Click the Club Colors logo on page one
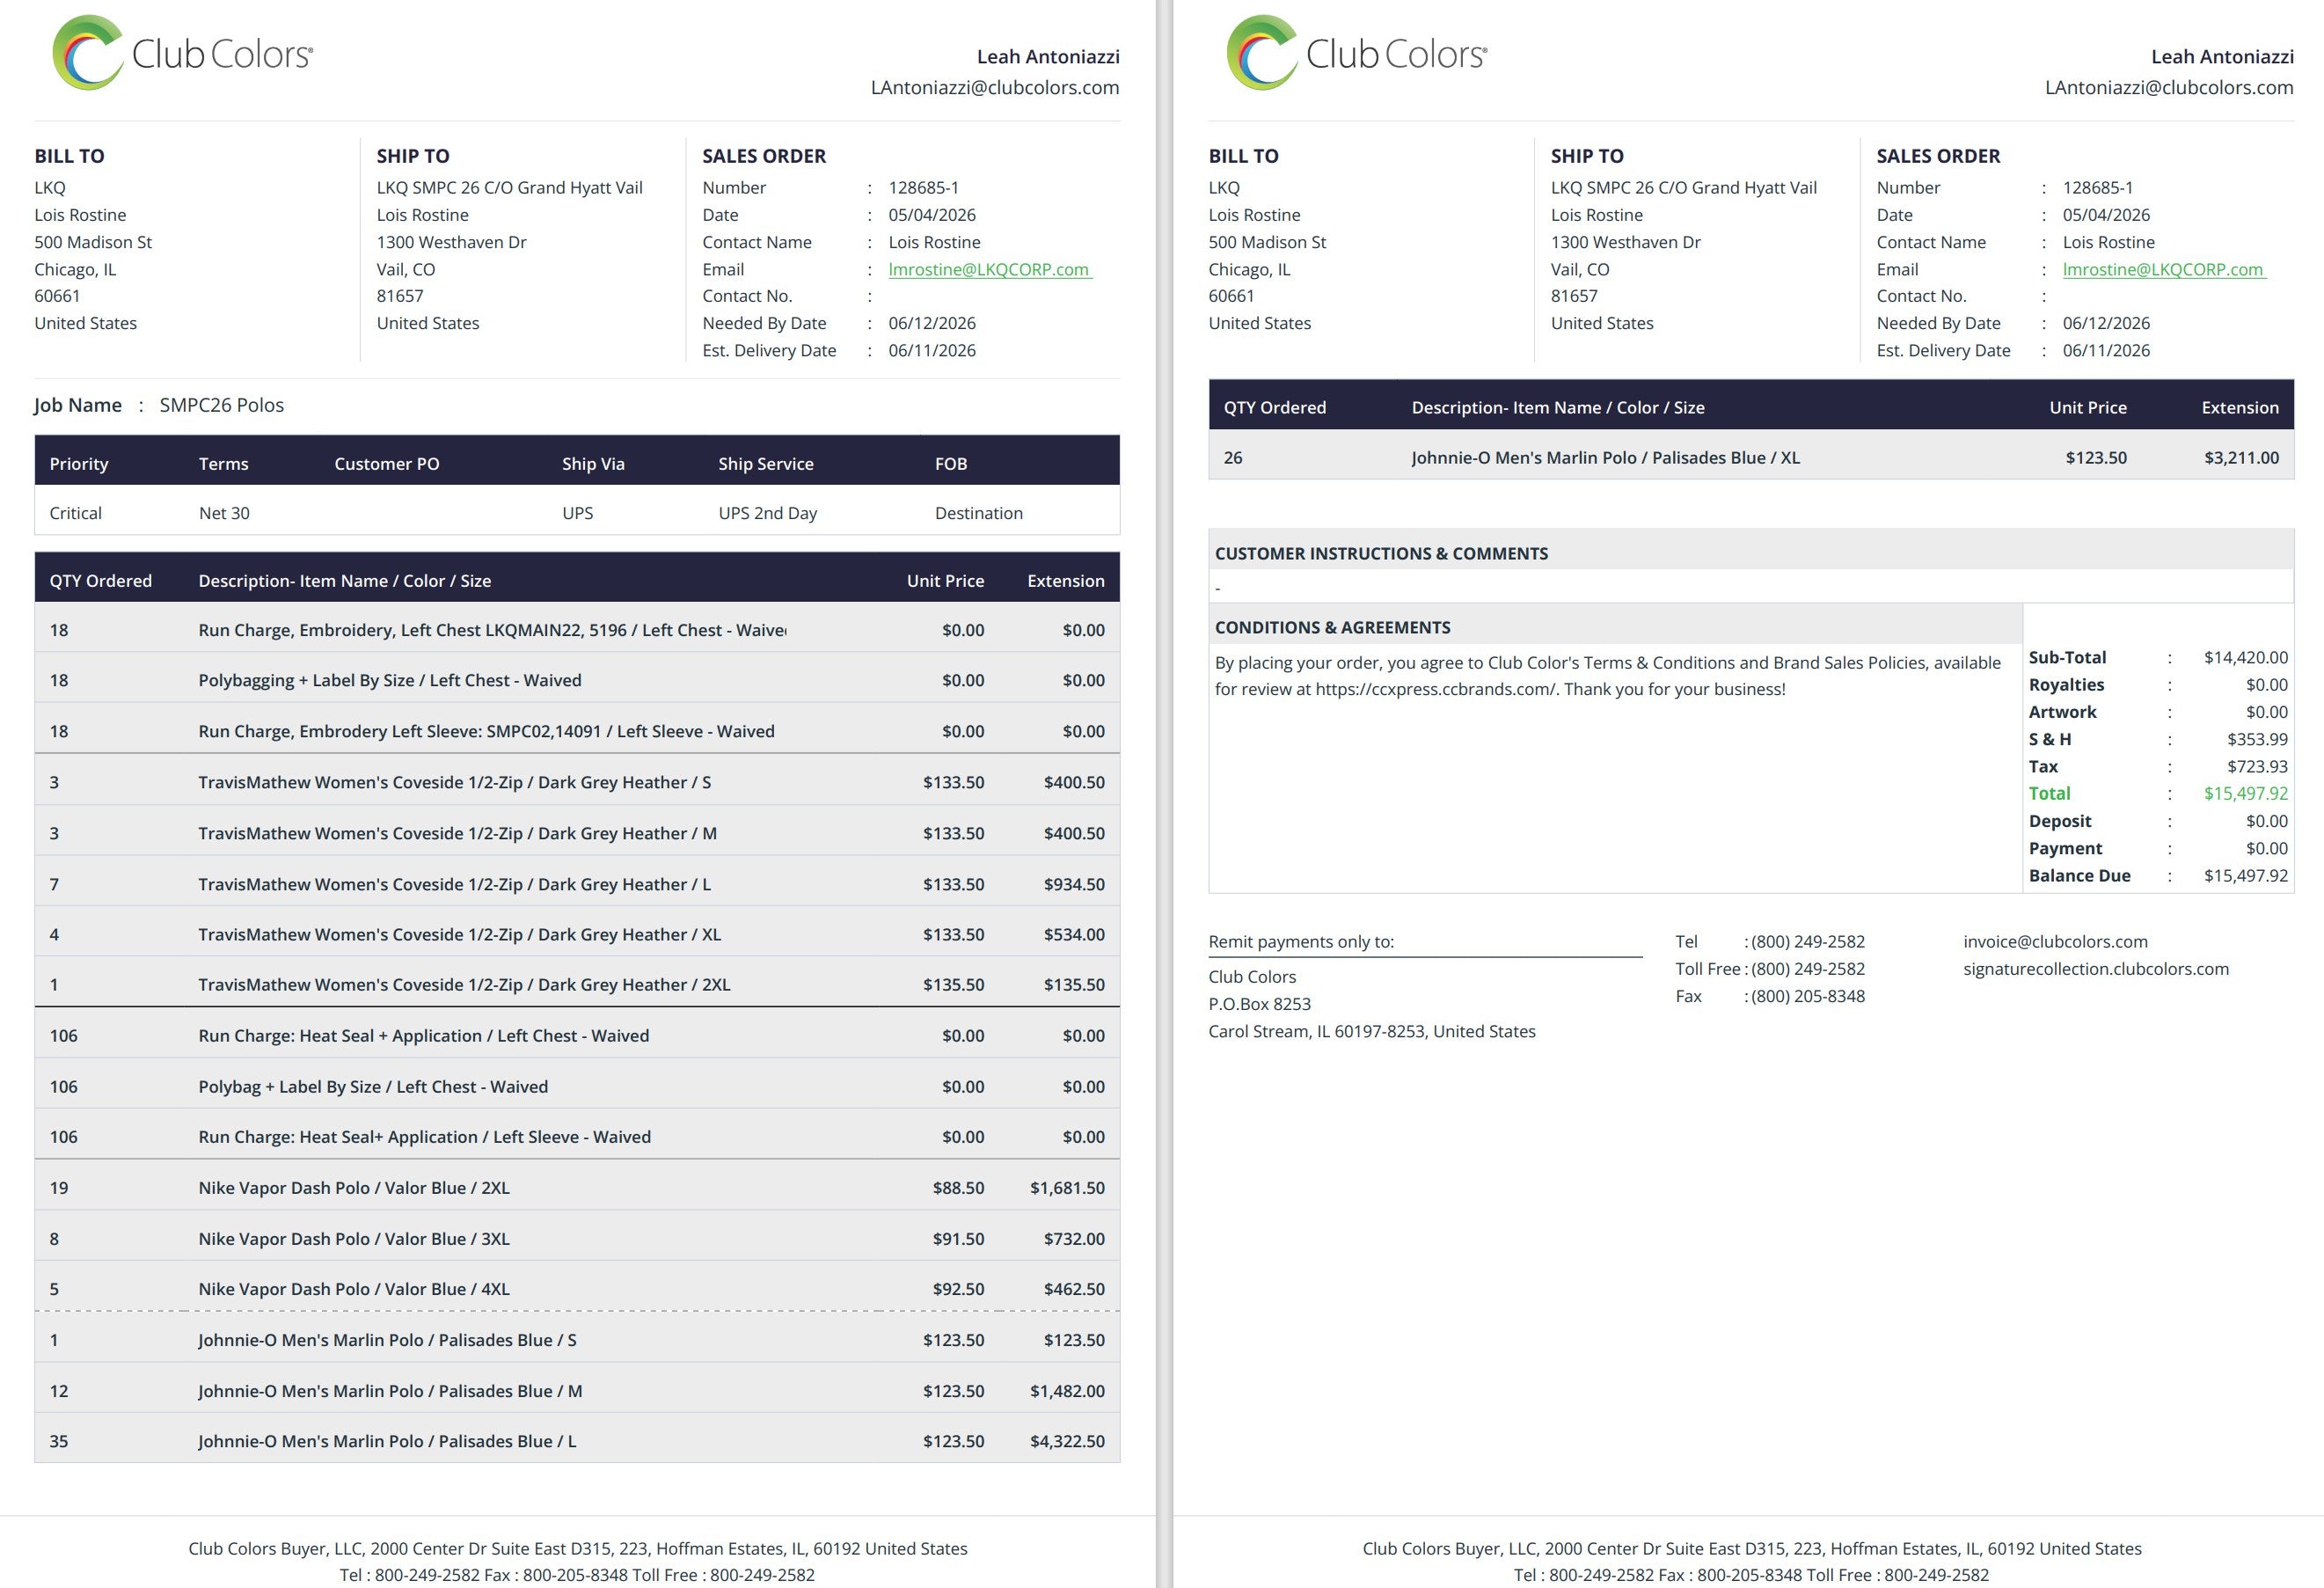2324x1588 pixels. click(183, 53)
